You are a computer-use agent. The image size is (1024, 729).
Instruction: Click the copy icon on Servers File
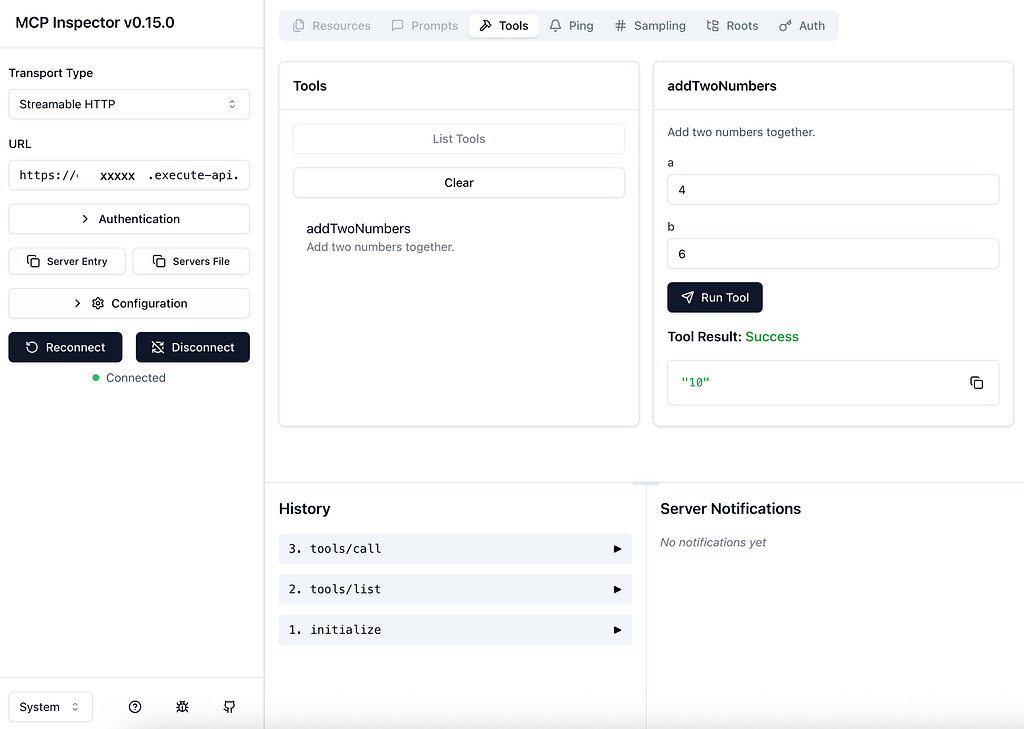159,261
